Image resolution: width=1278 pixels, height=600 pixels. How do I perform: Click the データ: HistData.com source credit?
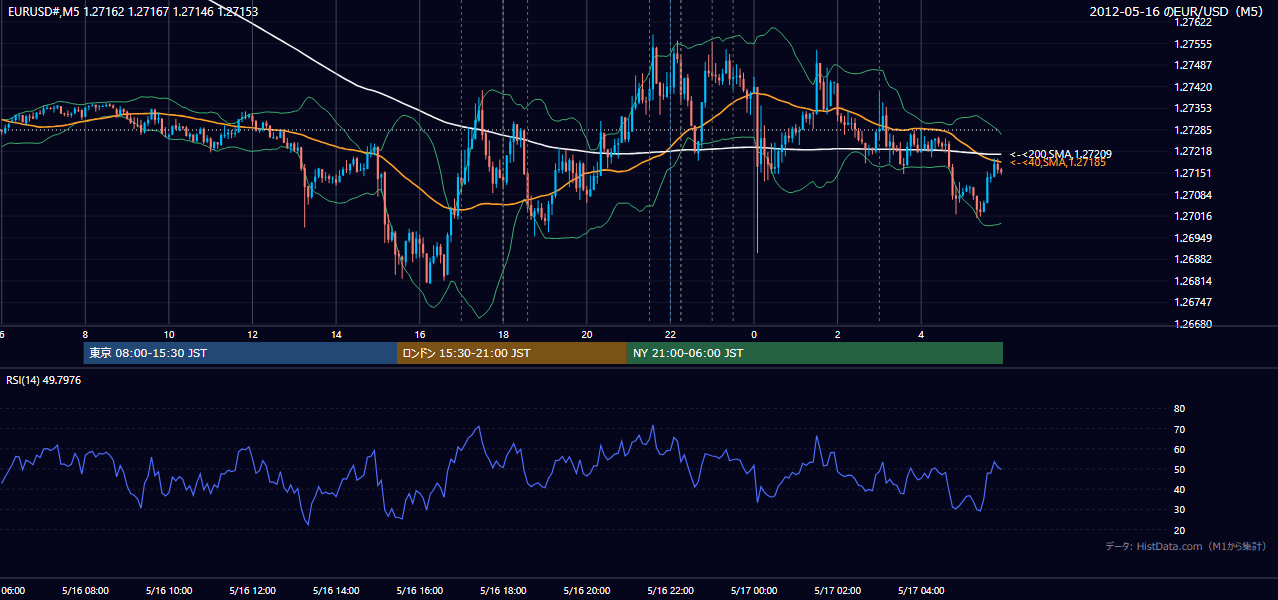click(1186, 546)
